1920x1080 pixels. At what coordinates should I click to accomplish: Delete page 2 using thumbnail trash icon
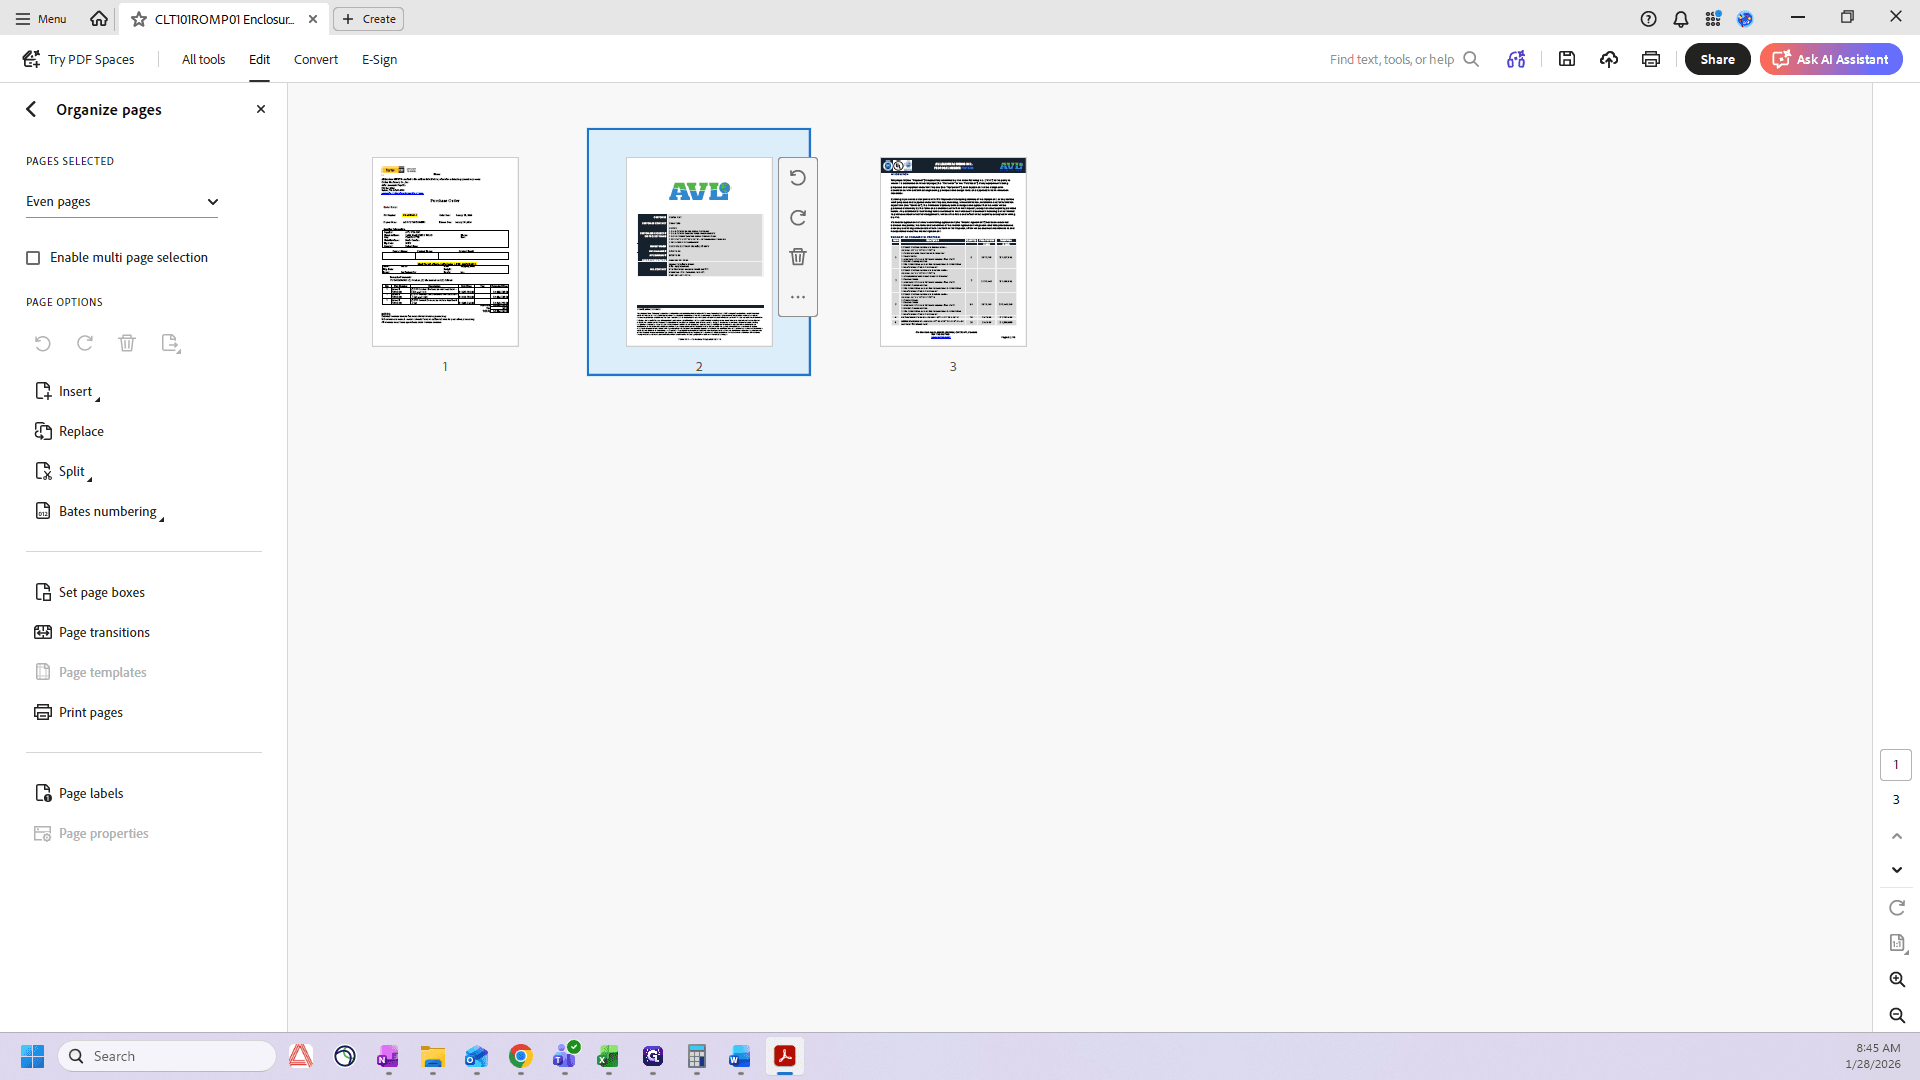pos(797,257)
